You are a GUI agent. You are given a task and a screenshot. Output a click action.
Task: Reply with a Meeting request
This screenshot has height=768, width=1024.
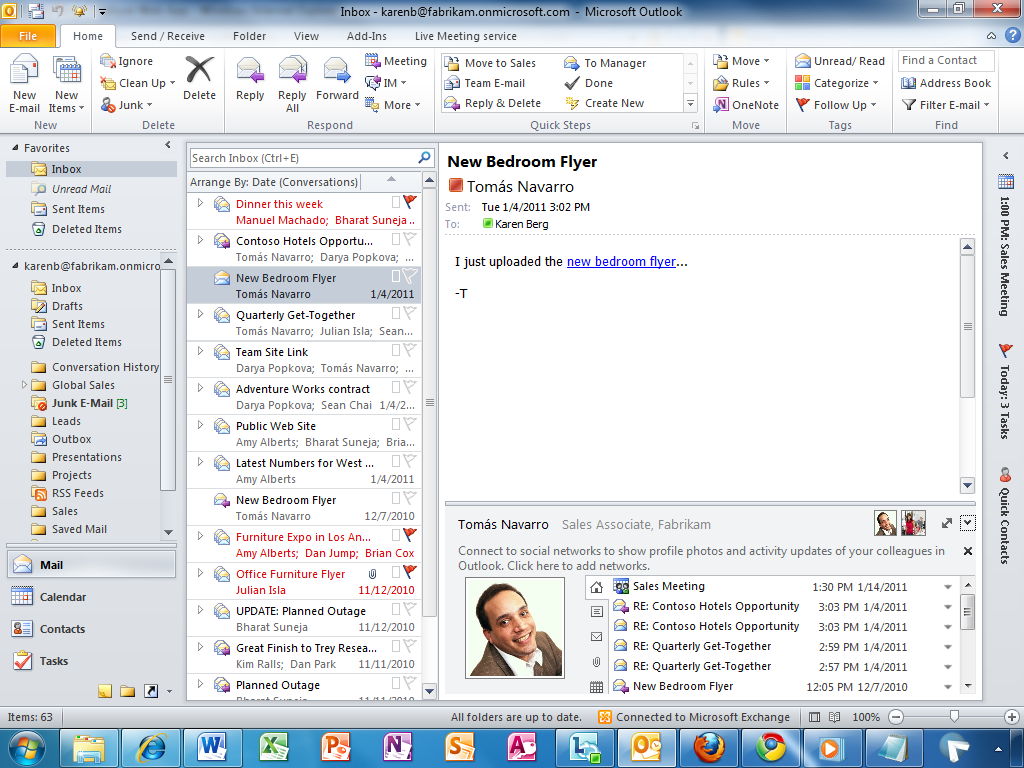click(396, 61)
